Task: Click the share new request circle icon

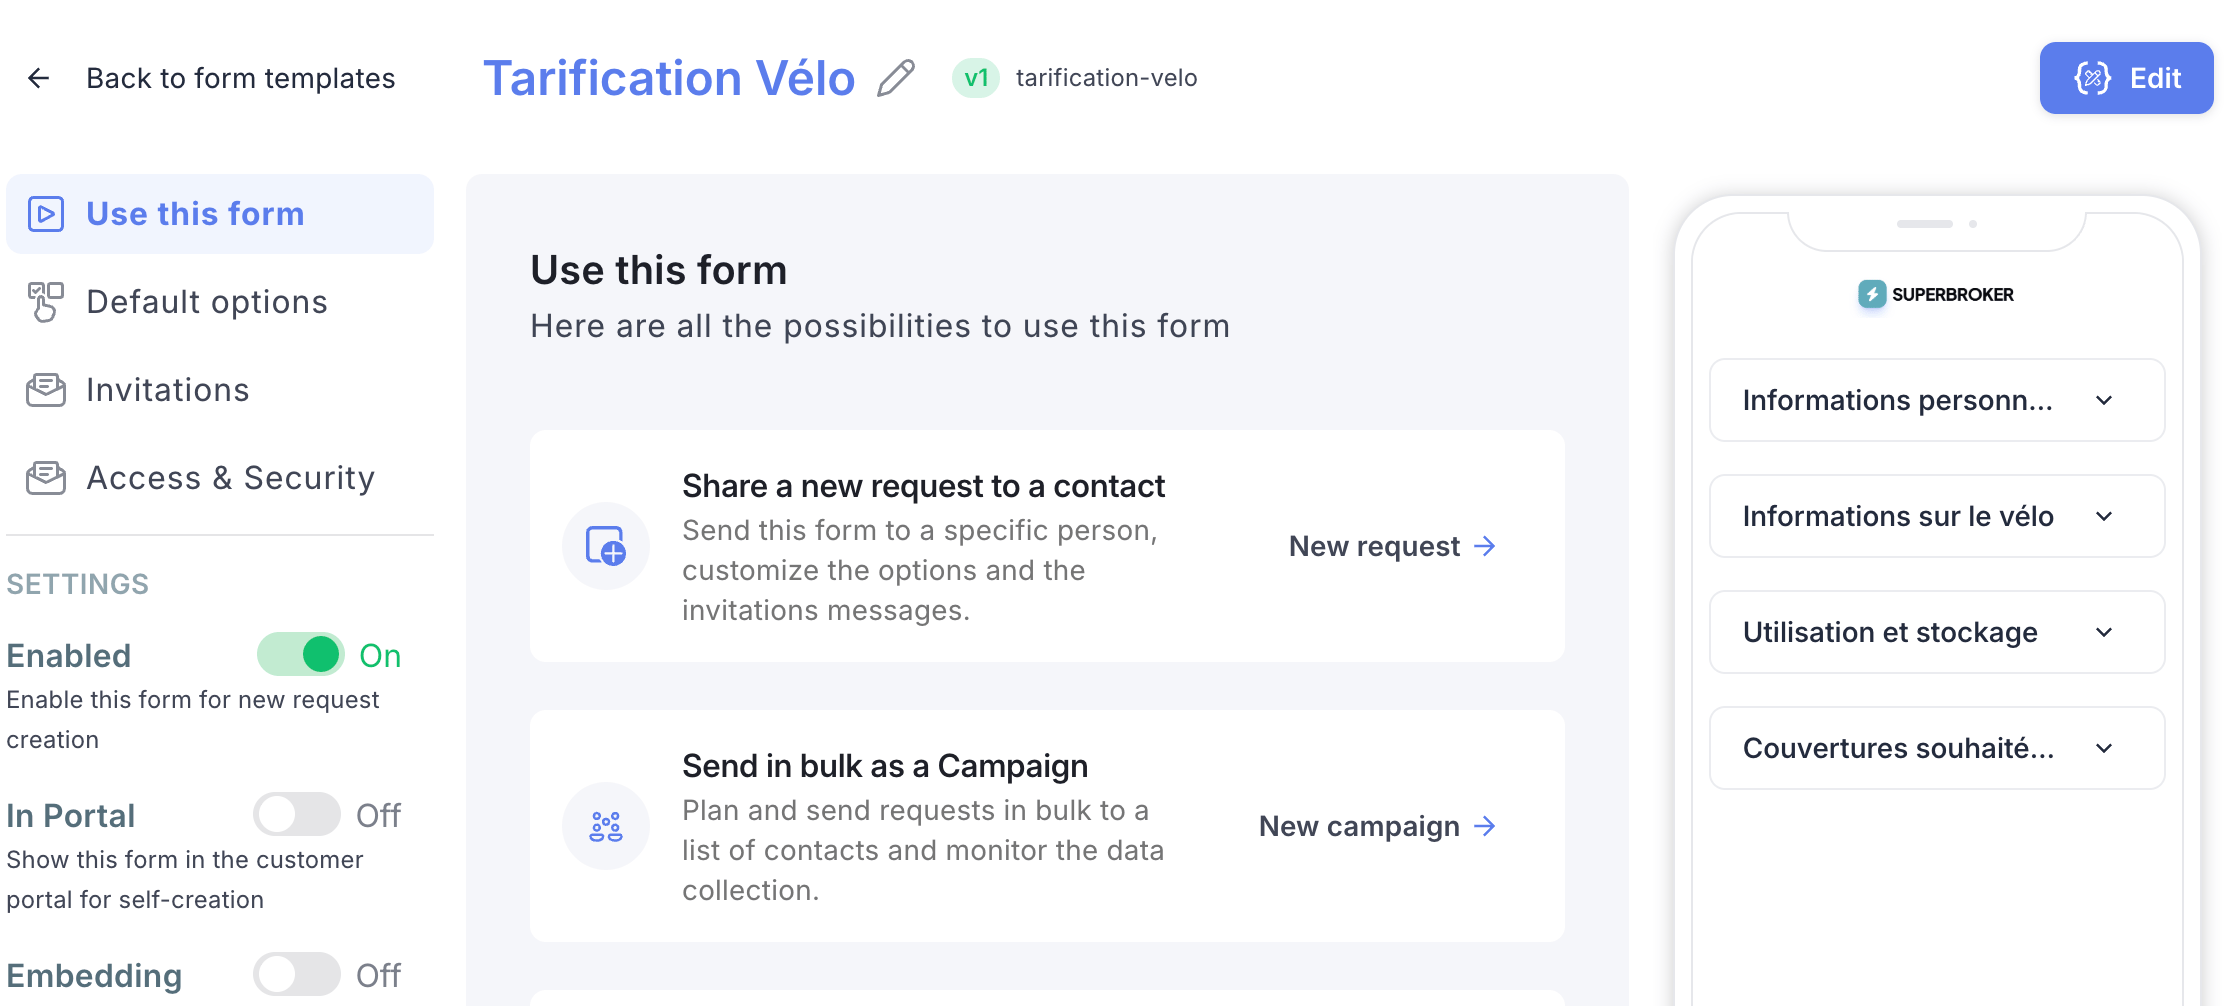Action: (606, 546)
